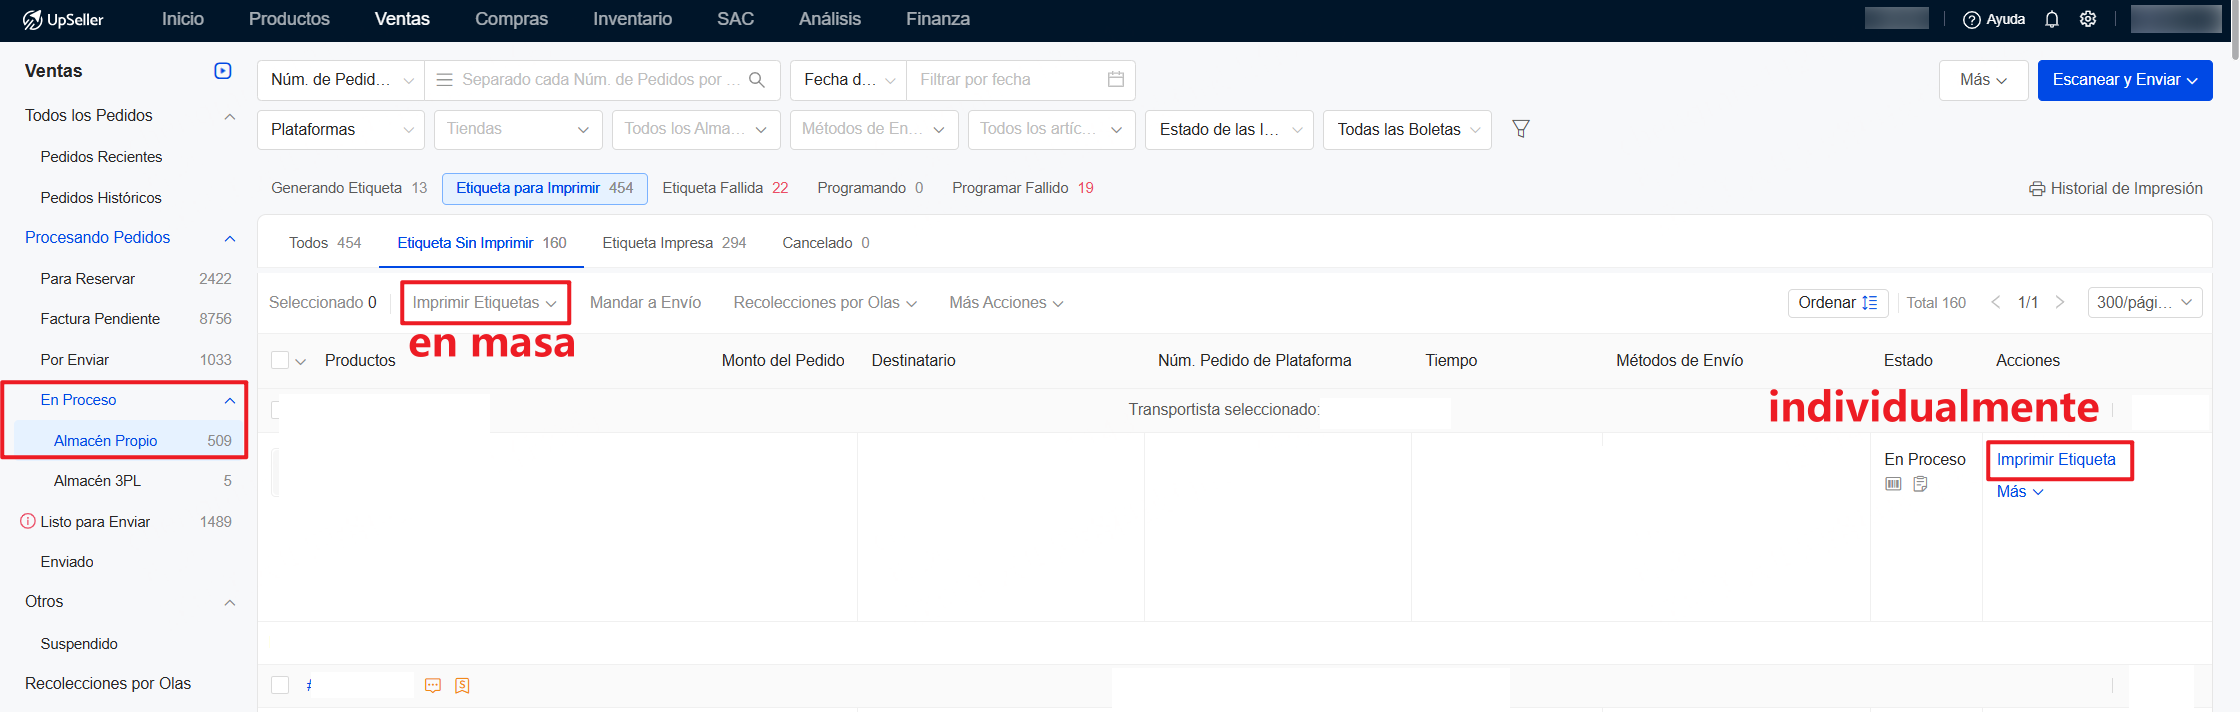Open the Compras menu
Screen dimensions: 2240x712
[x=511, y=19]
